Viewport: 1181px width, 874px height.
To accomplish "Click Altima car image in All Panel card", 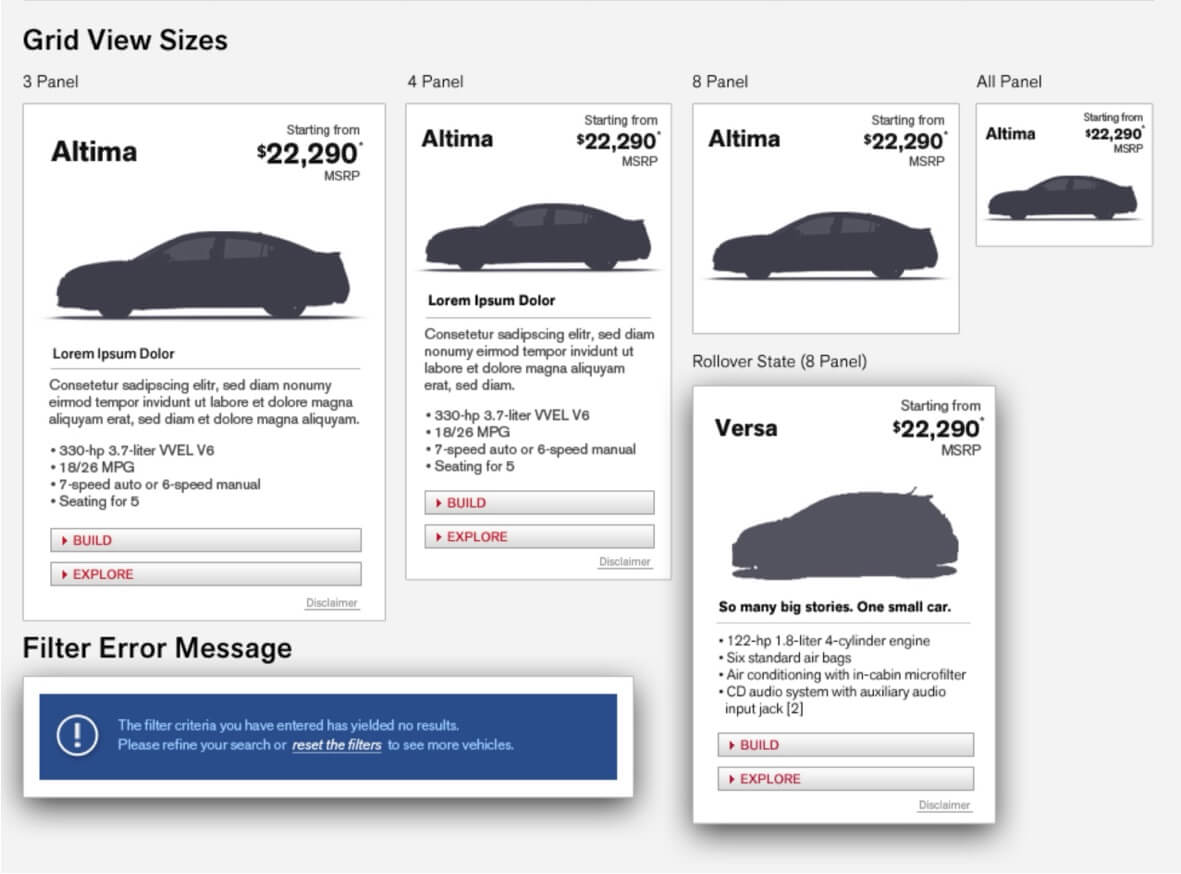I will click(x=1063, y=197).
